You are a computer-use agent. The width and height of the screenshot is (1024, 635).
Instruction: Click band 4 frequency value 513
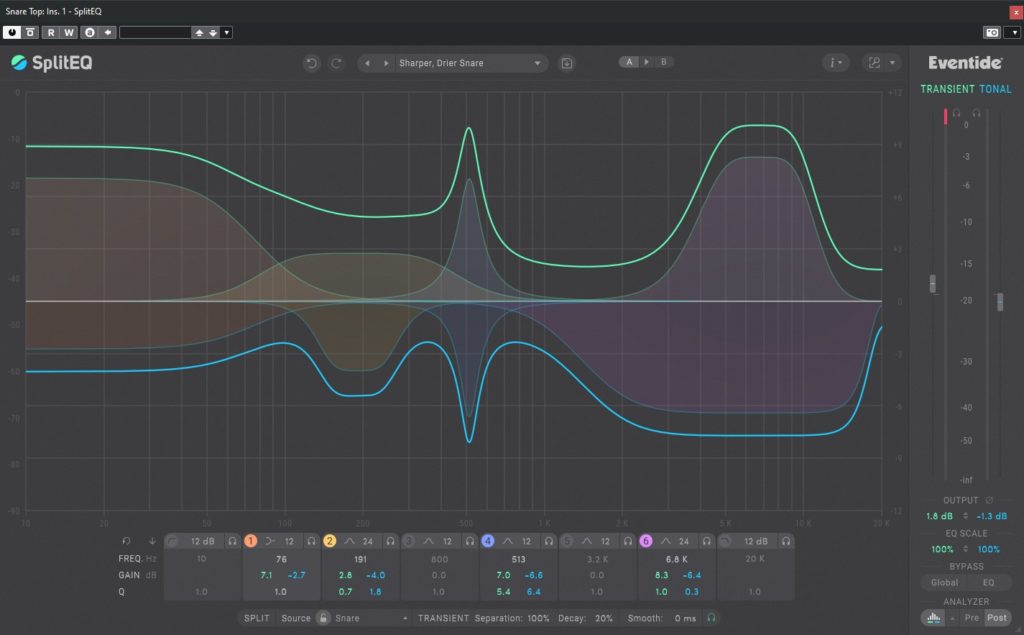(518, 559)
